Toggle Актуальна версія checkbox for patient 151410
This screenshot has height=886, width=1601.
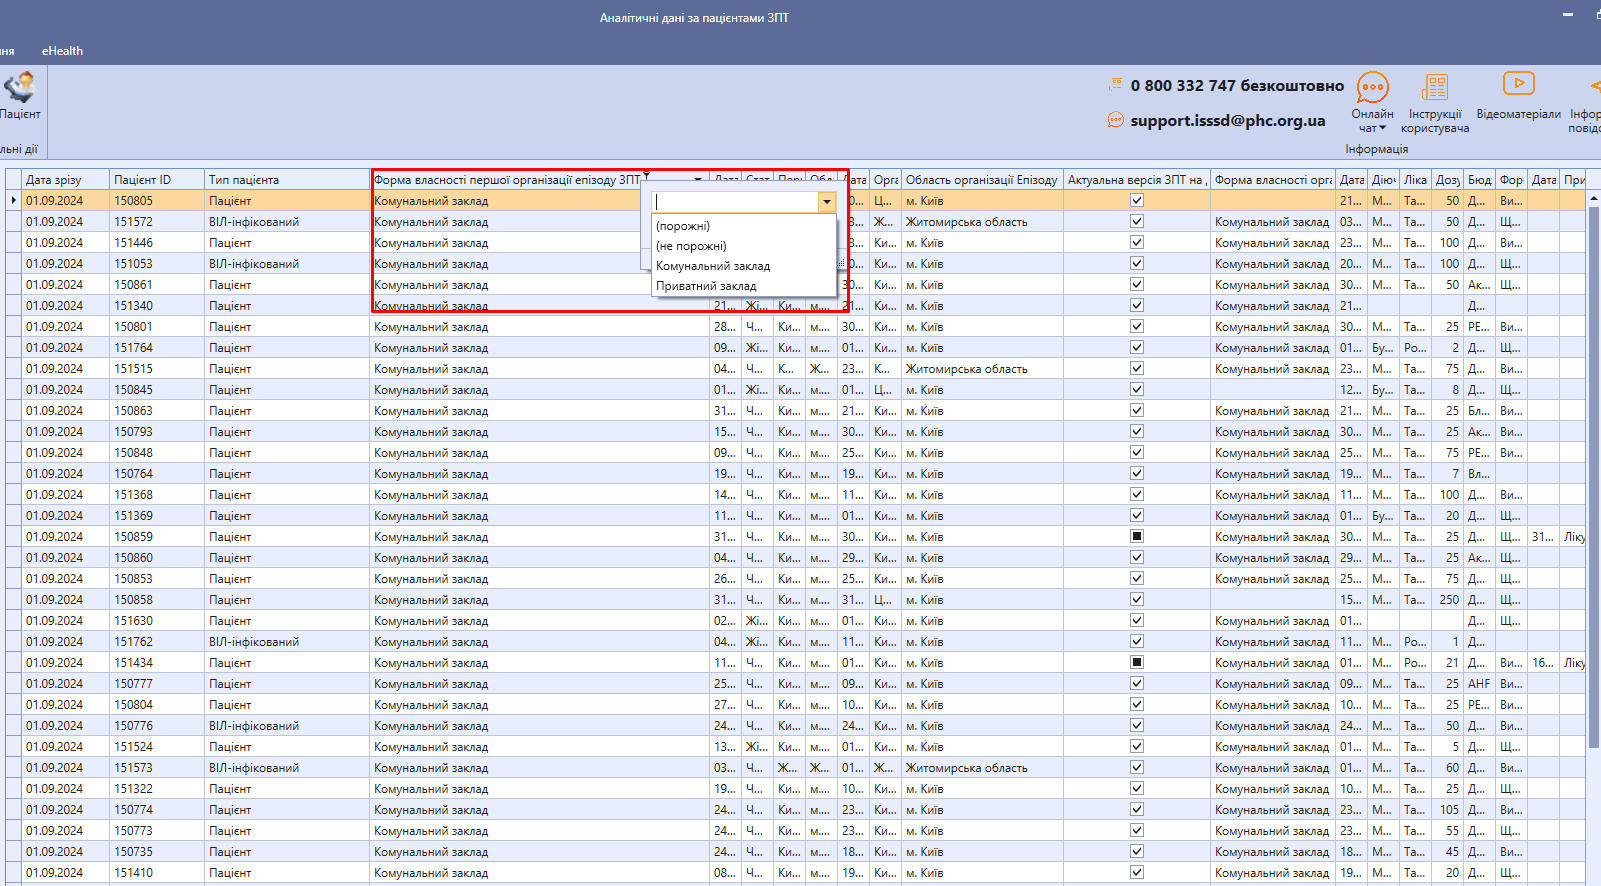[x=1137, y=872]
